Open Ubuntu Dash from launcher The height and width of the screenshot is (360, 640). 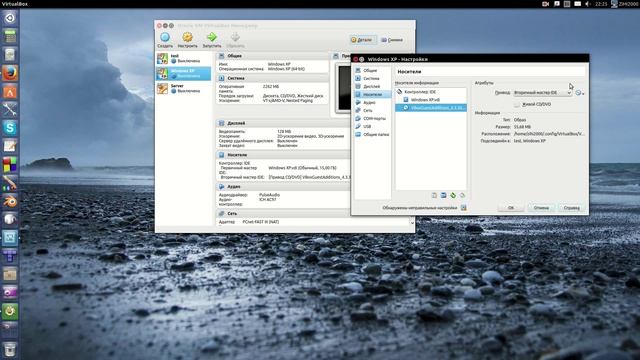coord(10,18)
